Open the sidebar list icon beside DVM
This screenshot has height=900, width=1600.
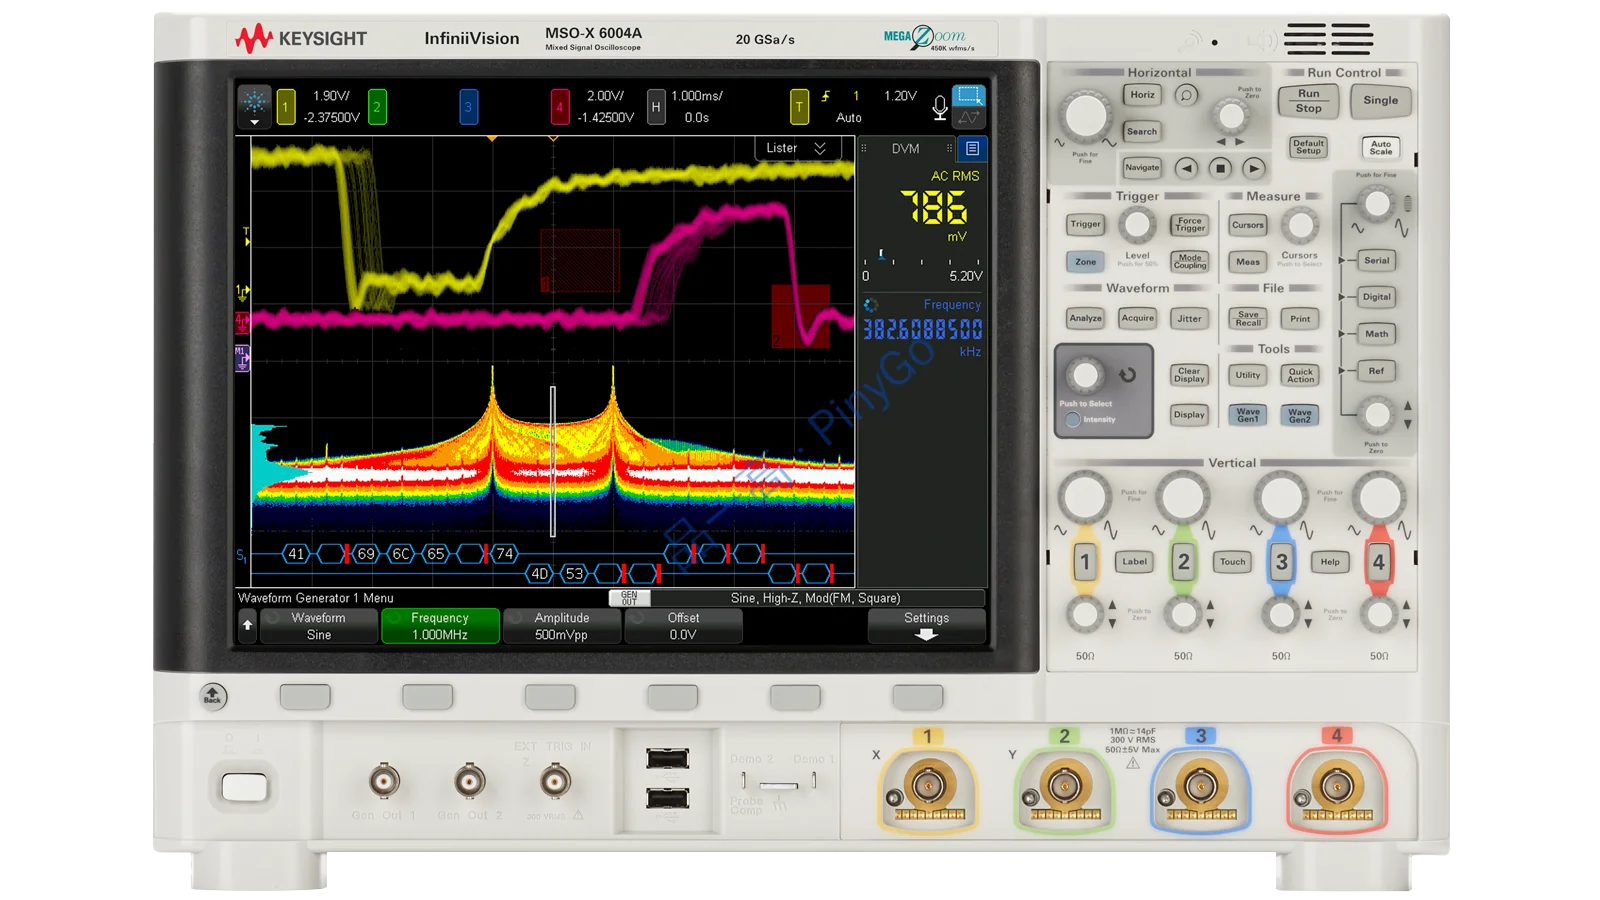972,148
